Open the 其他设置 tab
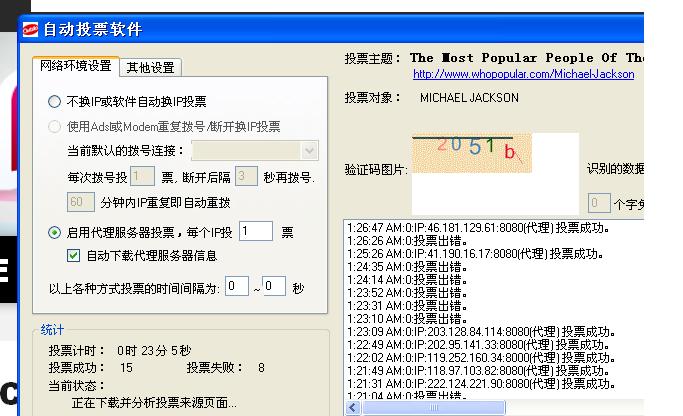This screenshot has width=683, height=416. click(x=150, y=68)
